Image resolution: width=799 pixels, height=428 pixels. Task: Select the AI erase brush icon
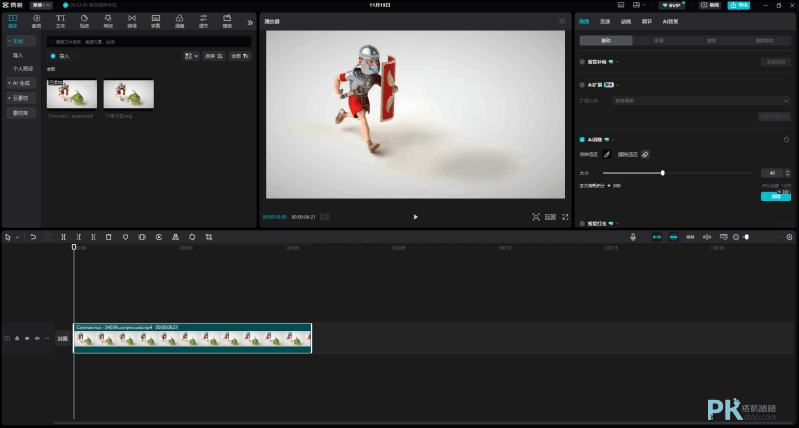point(607,154)
